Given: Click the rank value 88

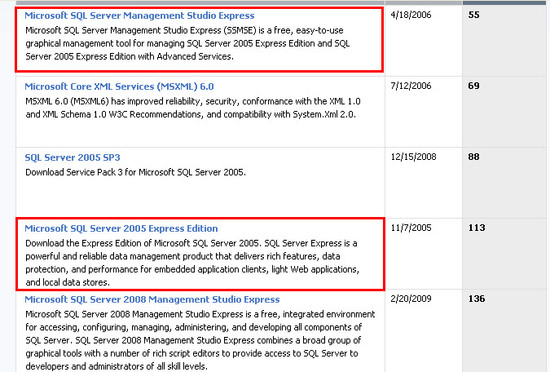Looking at the screenshot, I should (474, 157).
